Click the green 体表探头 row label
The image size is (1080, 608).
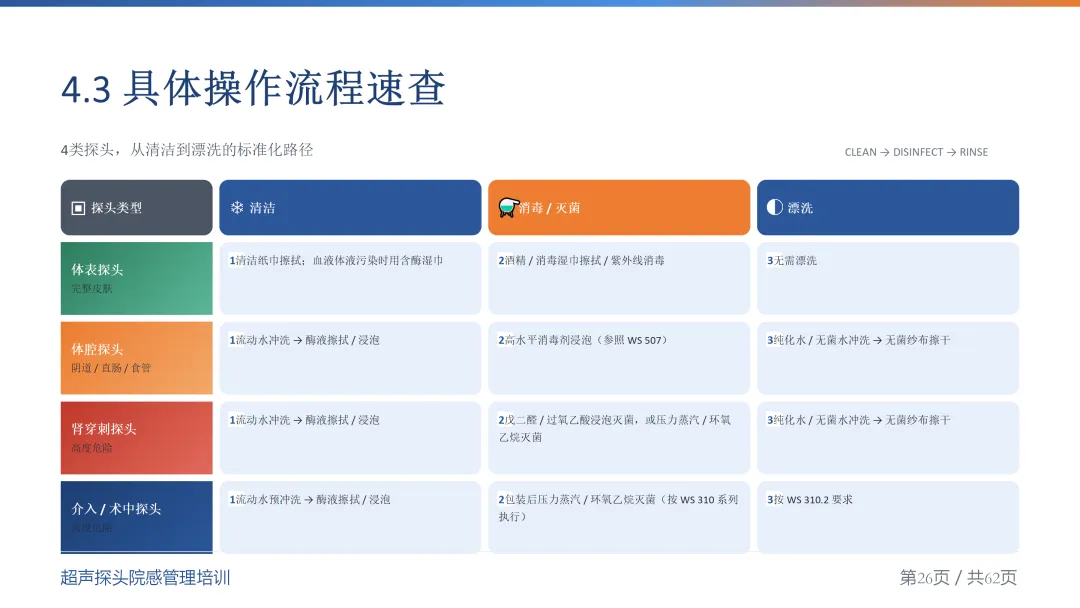coord(136,278)
